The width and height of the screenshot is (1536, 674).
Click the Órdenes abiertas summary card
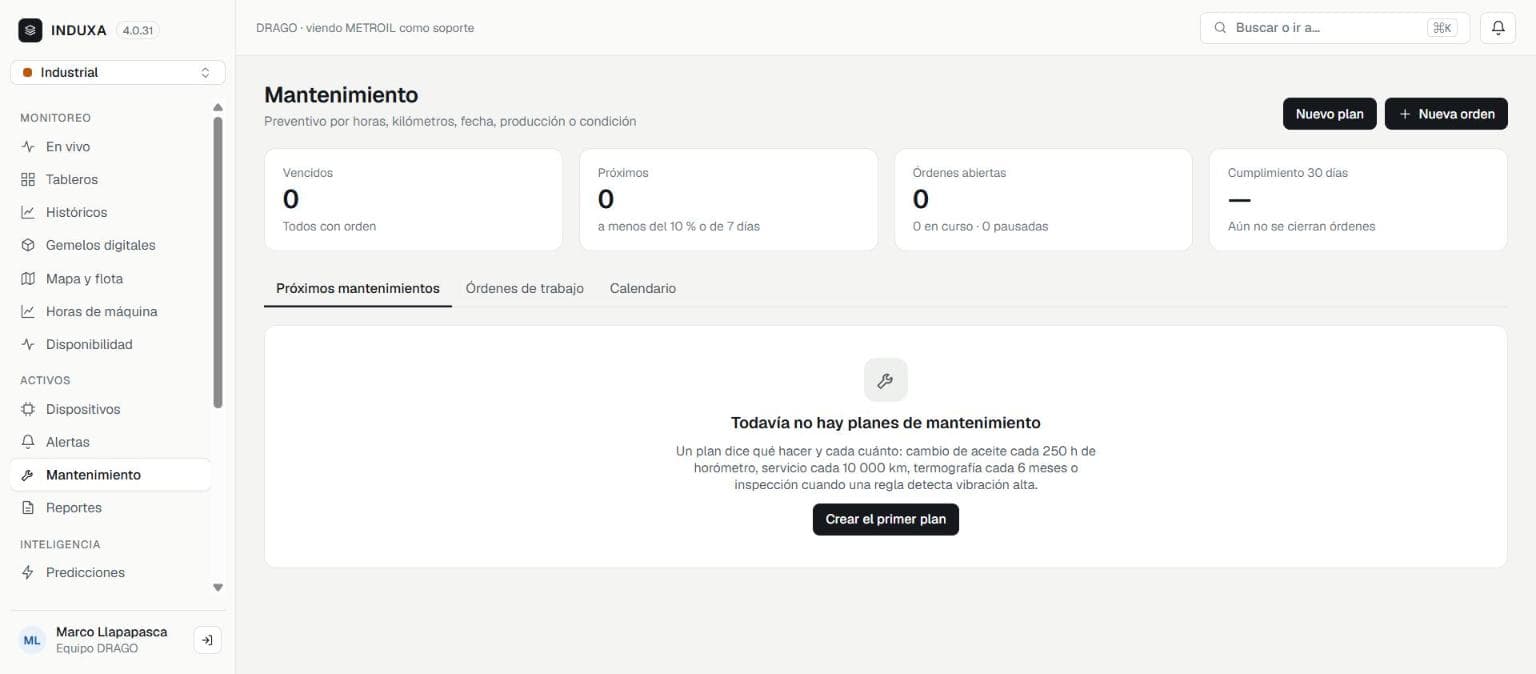(1043, 200)
